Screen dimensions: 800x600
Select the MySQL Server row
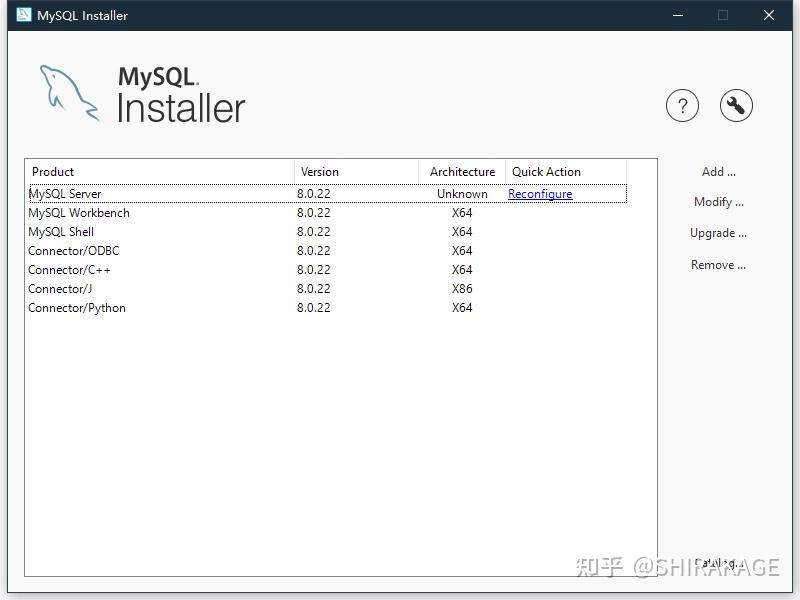click(x=150, y=194)
